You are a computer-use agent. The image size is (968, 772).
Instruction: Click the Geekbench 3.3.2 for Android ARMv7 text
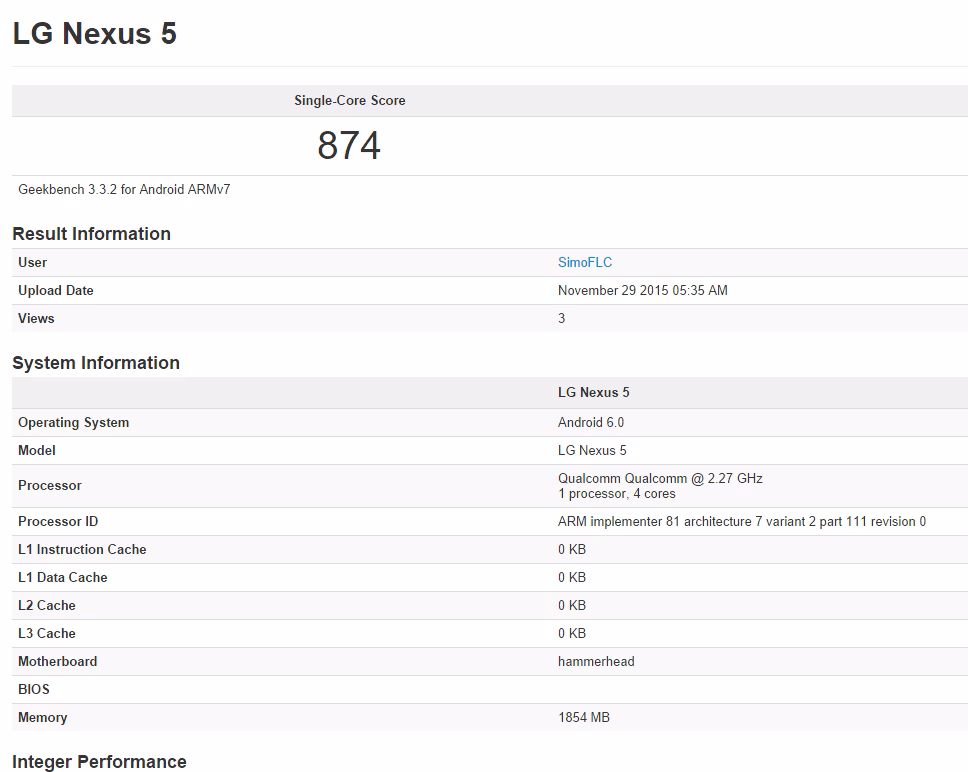(x=124, y=189)
